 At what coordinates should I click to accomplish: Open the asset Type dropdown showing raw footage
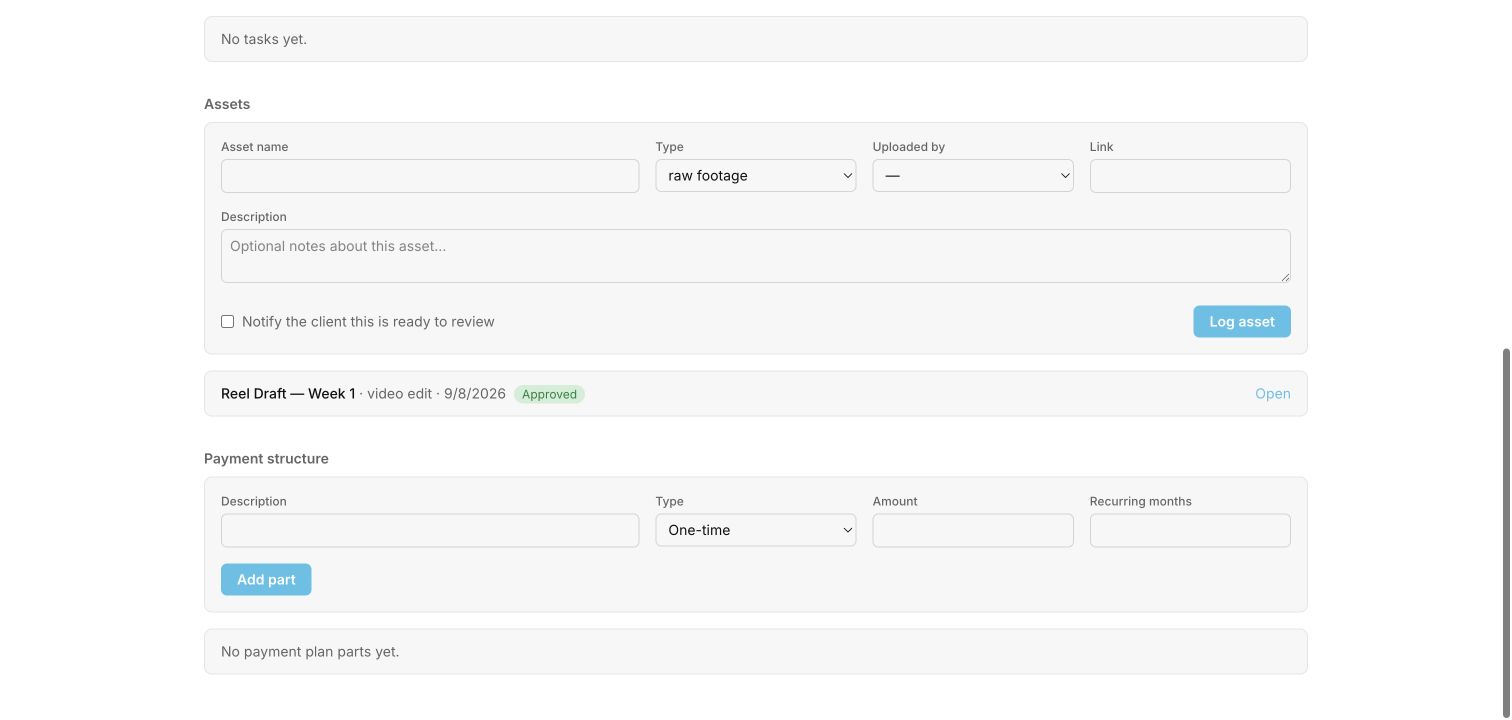[x=756, y=176]
